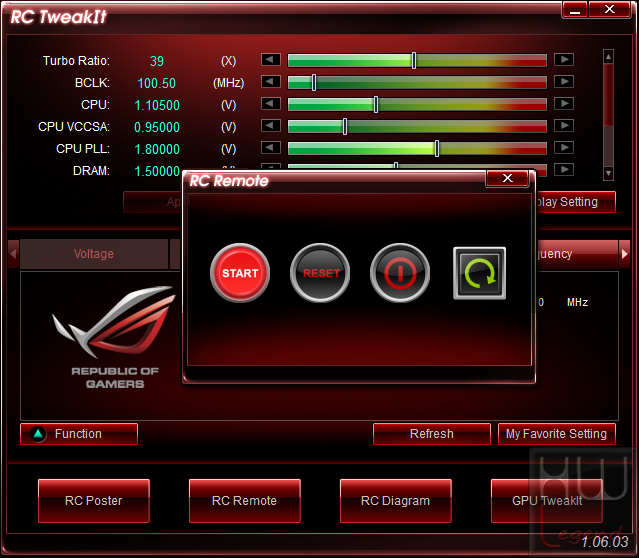The height and width of the screenshot is (558, 639).
Task: Decrease CPU VCCSA with its left arrow
Action: 271,126
